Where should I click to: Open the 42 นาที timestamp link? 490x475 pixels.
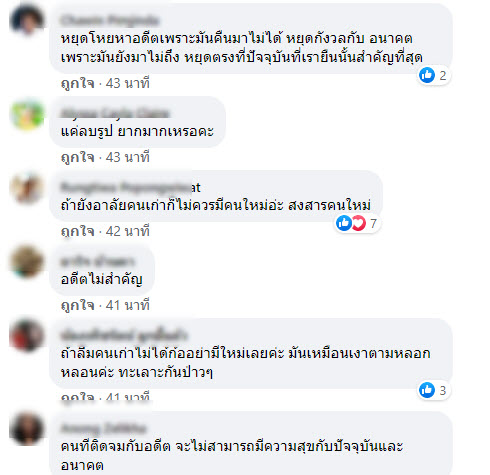click(128, 231)
